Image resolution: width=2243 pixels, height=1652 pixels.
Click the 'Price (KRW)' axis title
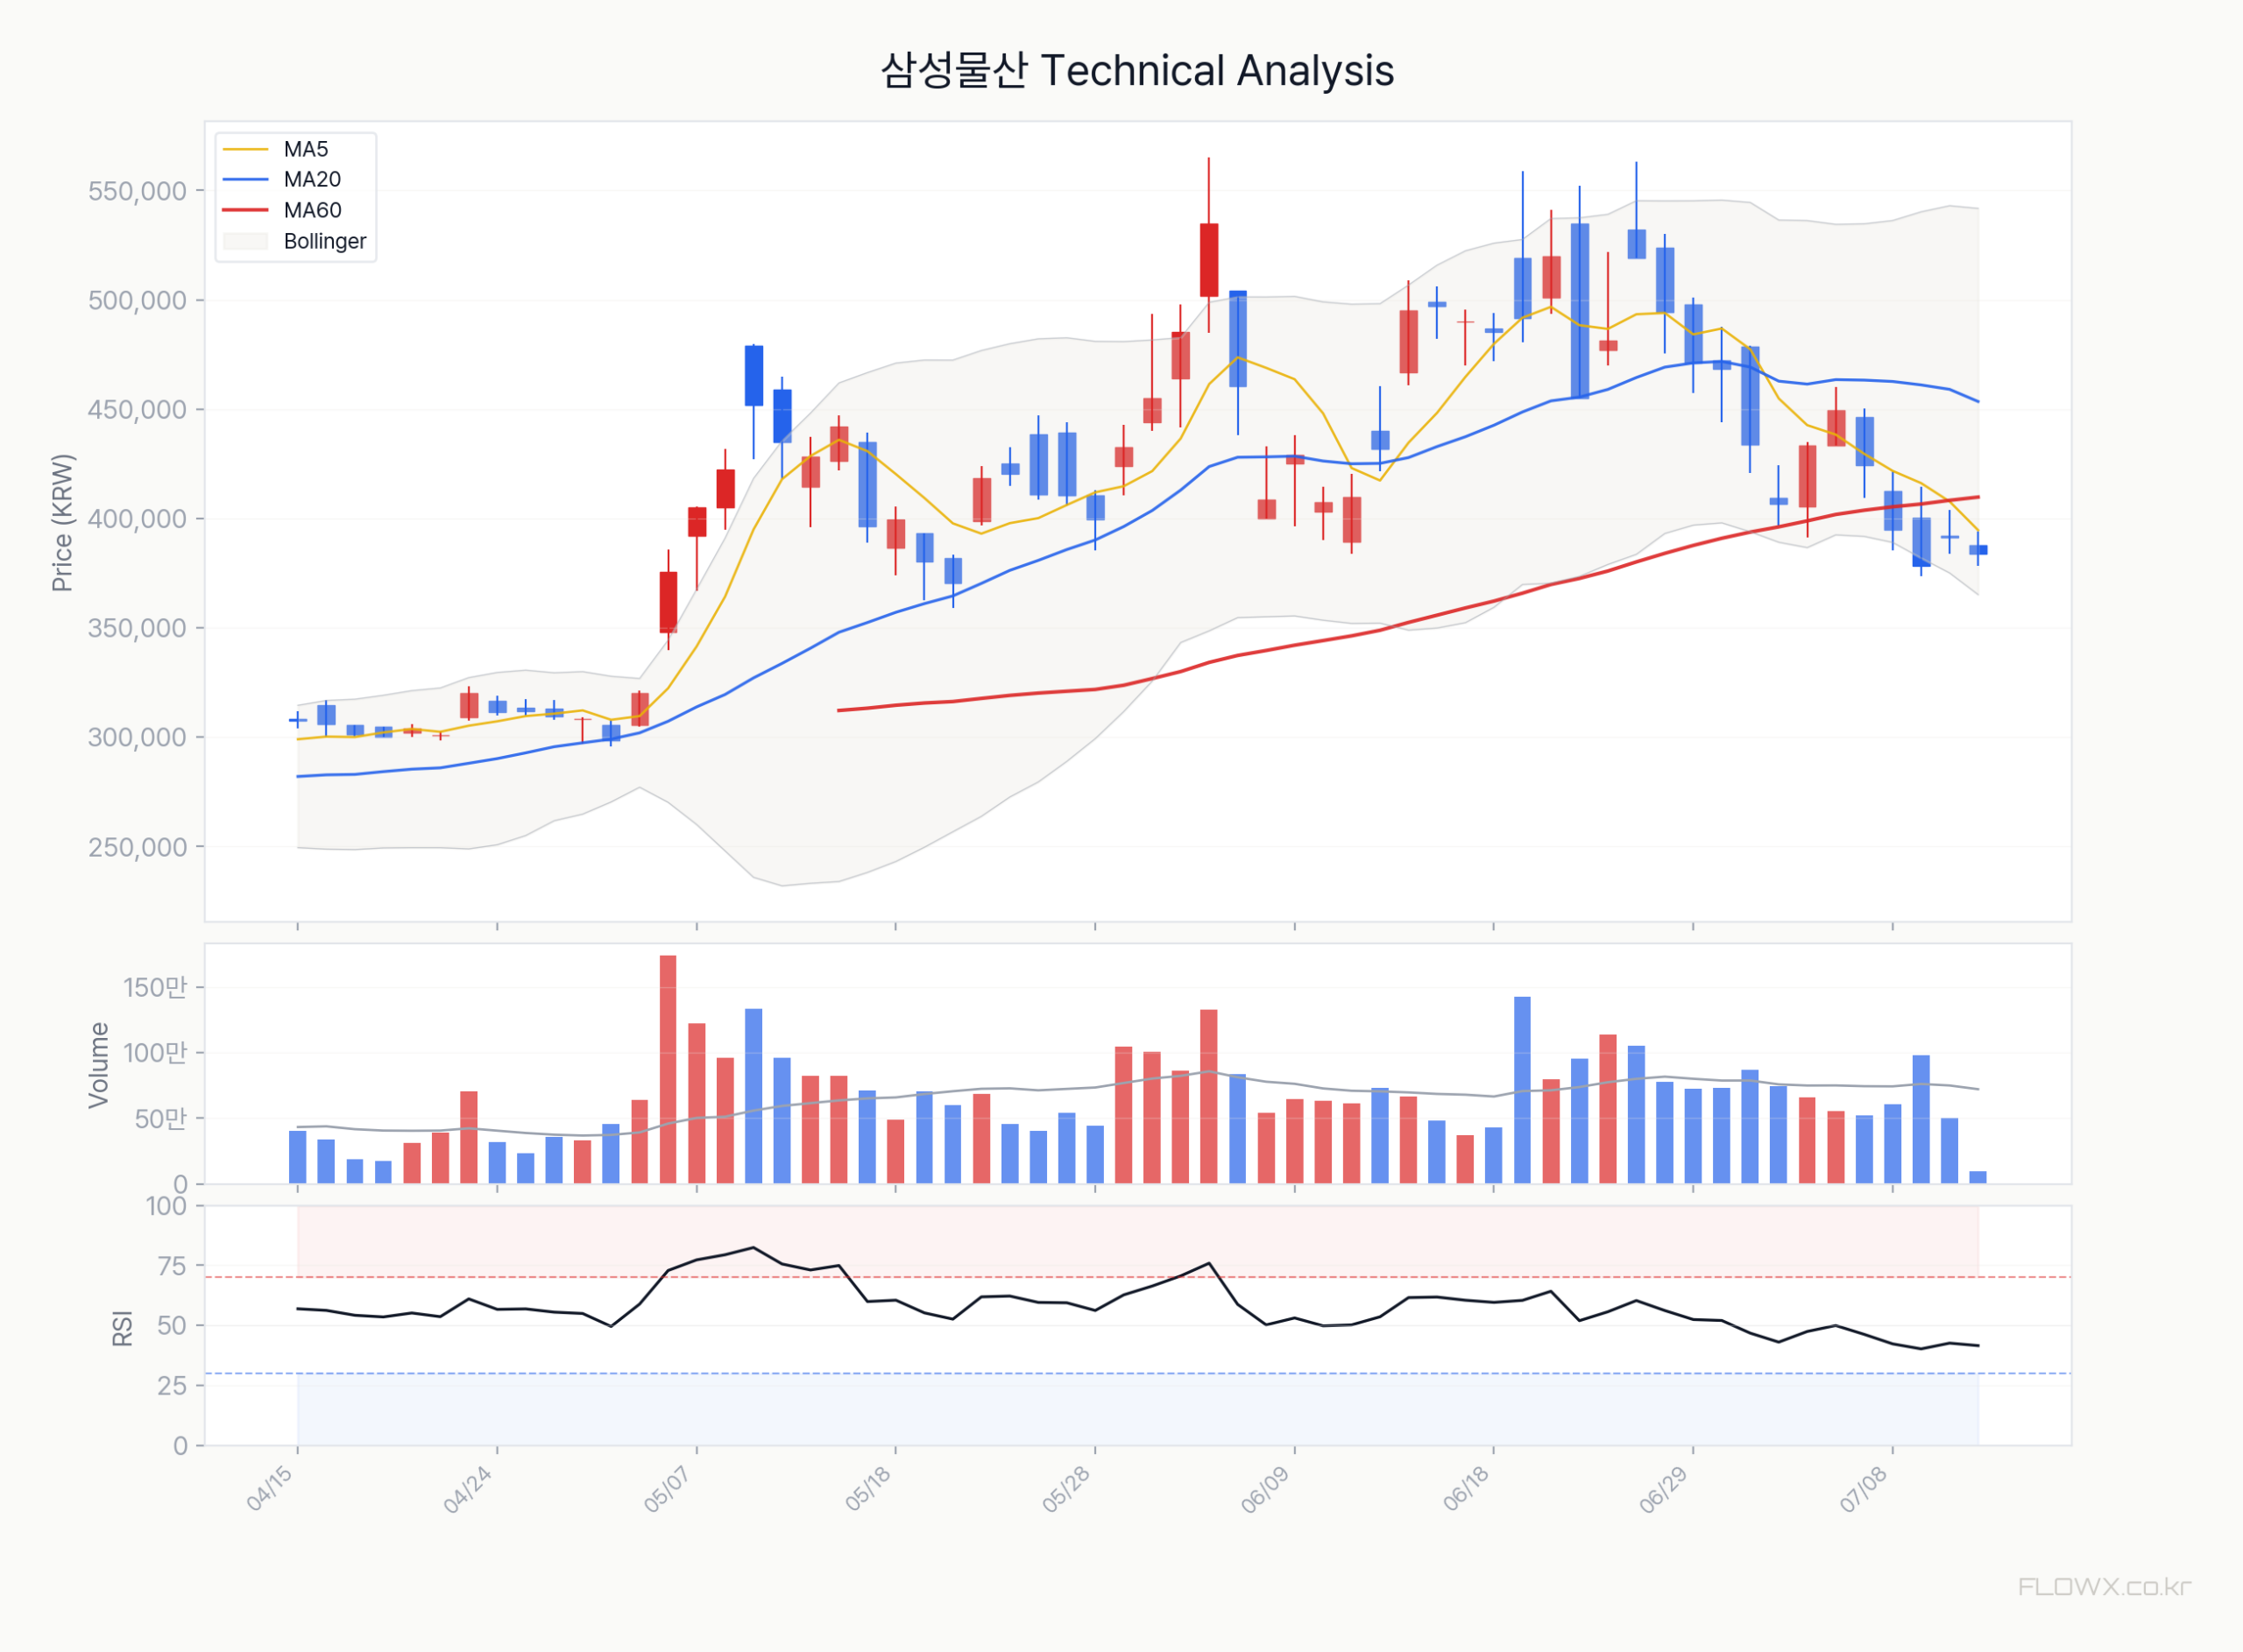click(x=62, y=523)
